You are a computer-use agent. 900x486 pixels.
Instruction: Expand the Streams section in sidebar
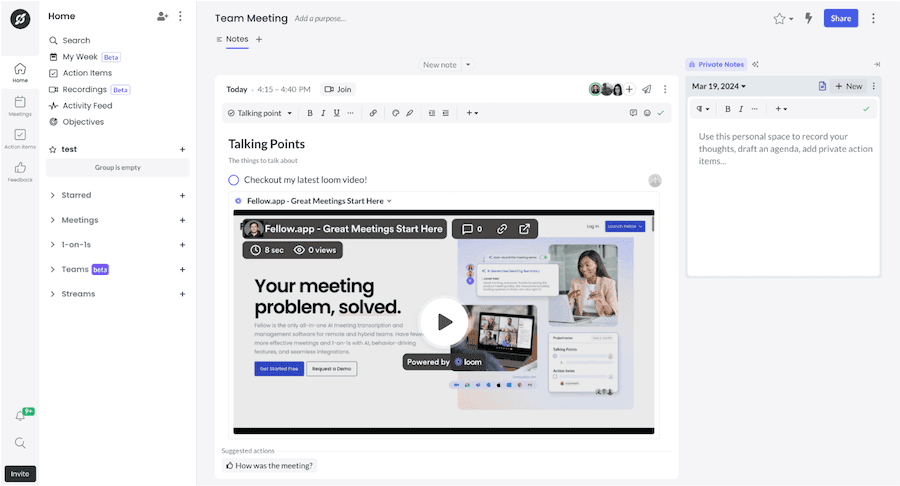click(53, 294)
